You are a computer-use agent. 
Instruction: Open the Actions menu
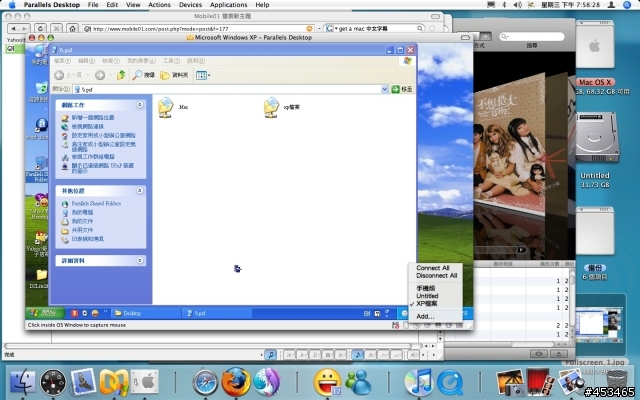point(159,5)
